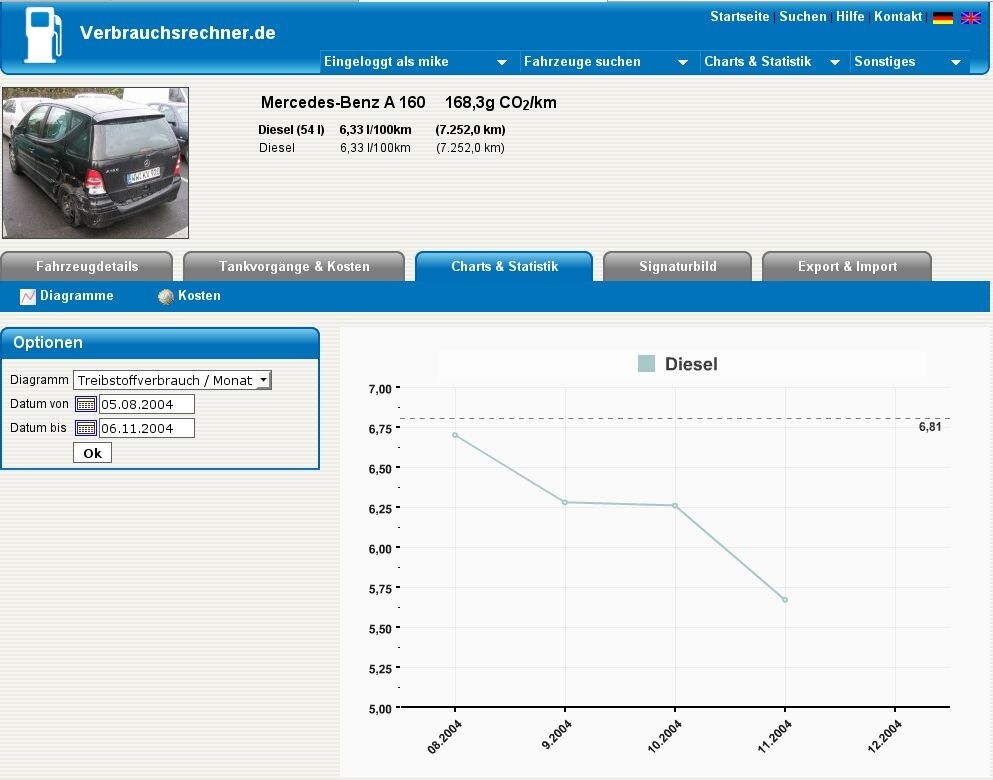Click the Ok button

92,453
